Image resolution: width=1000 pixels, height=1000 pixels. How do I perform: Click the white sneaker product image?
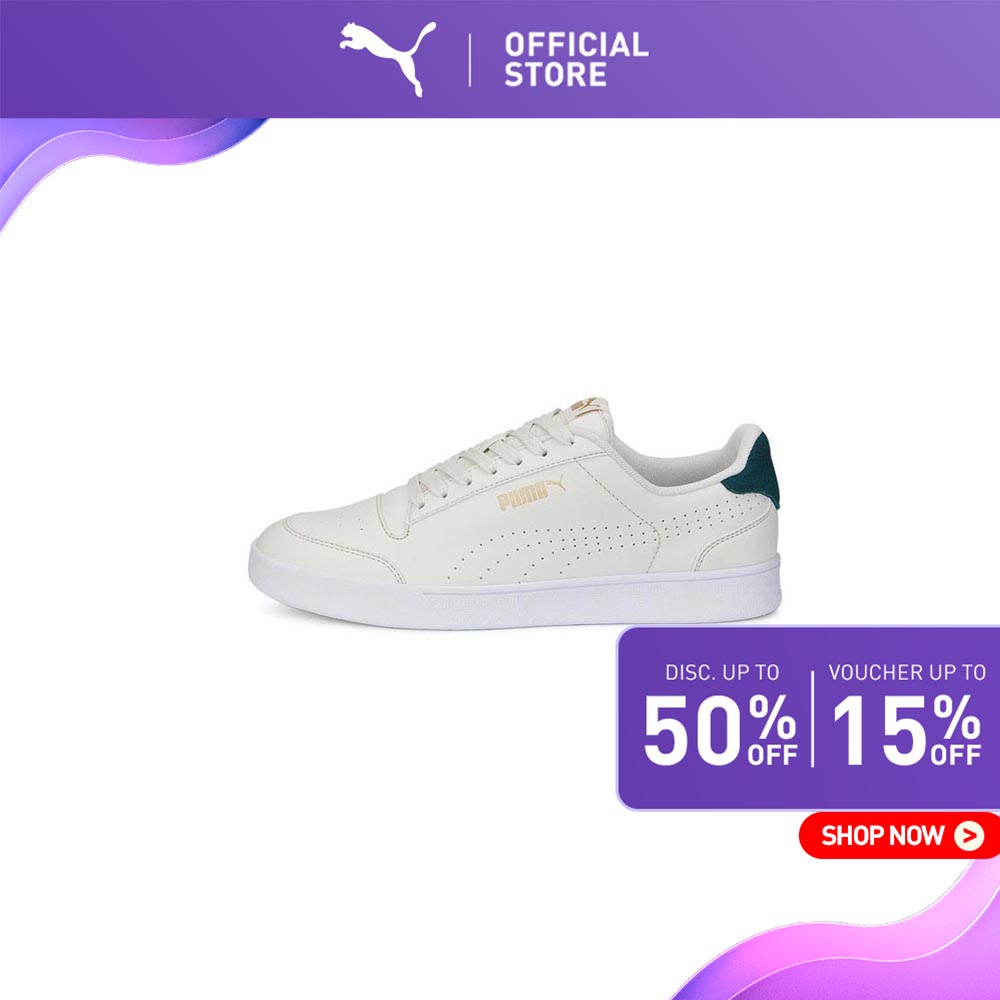pos(515,513)
